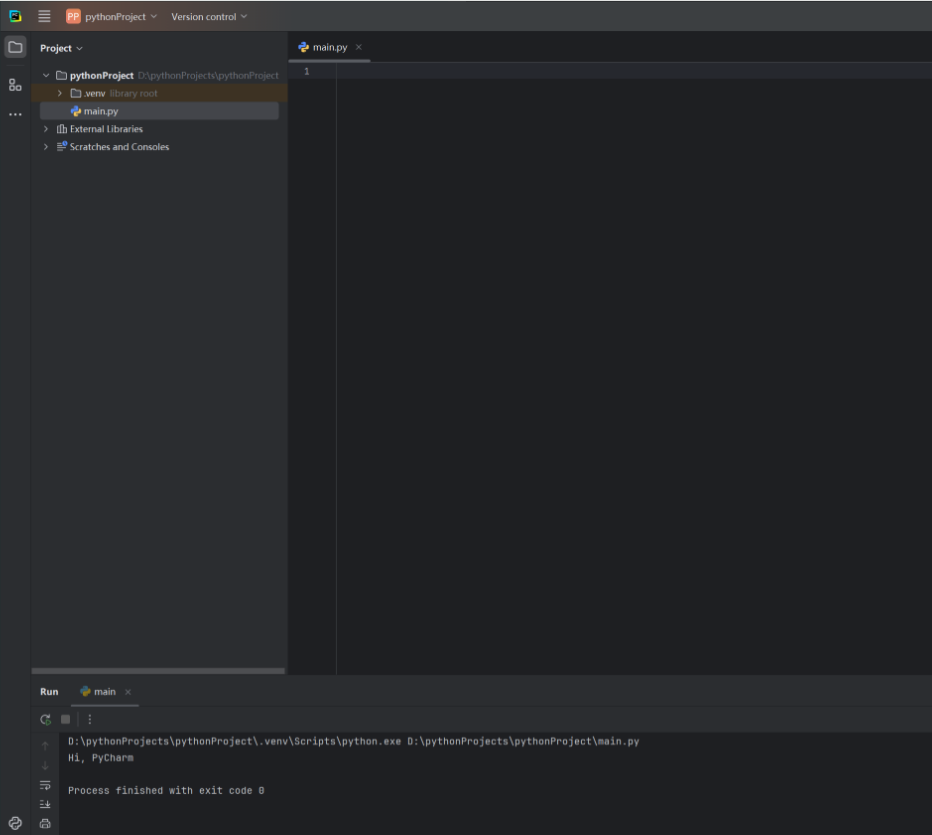Toggle scroll to end in Run console
The height and width of the screenshot is (835, 932).
(45, 804)
